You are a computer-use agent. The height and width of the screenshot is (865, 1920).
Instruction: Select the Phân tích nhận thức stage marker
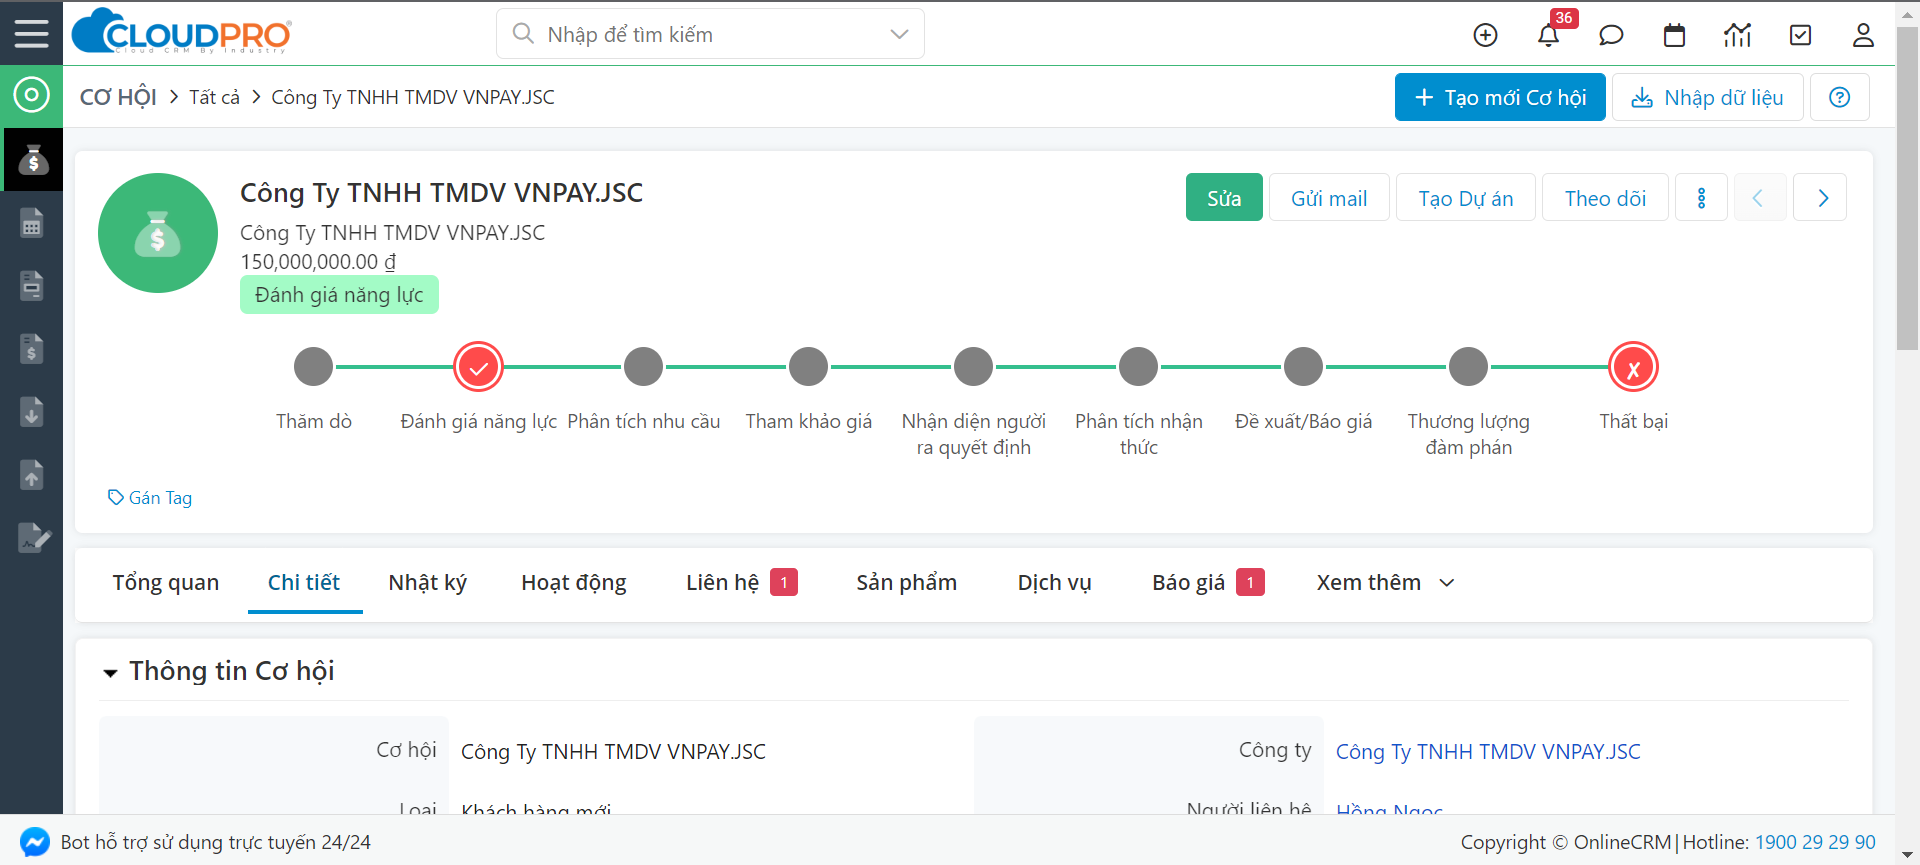coord(1138,367)
